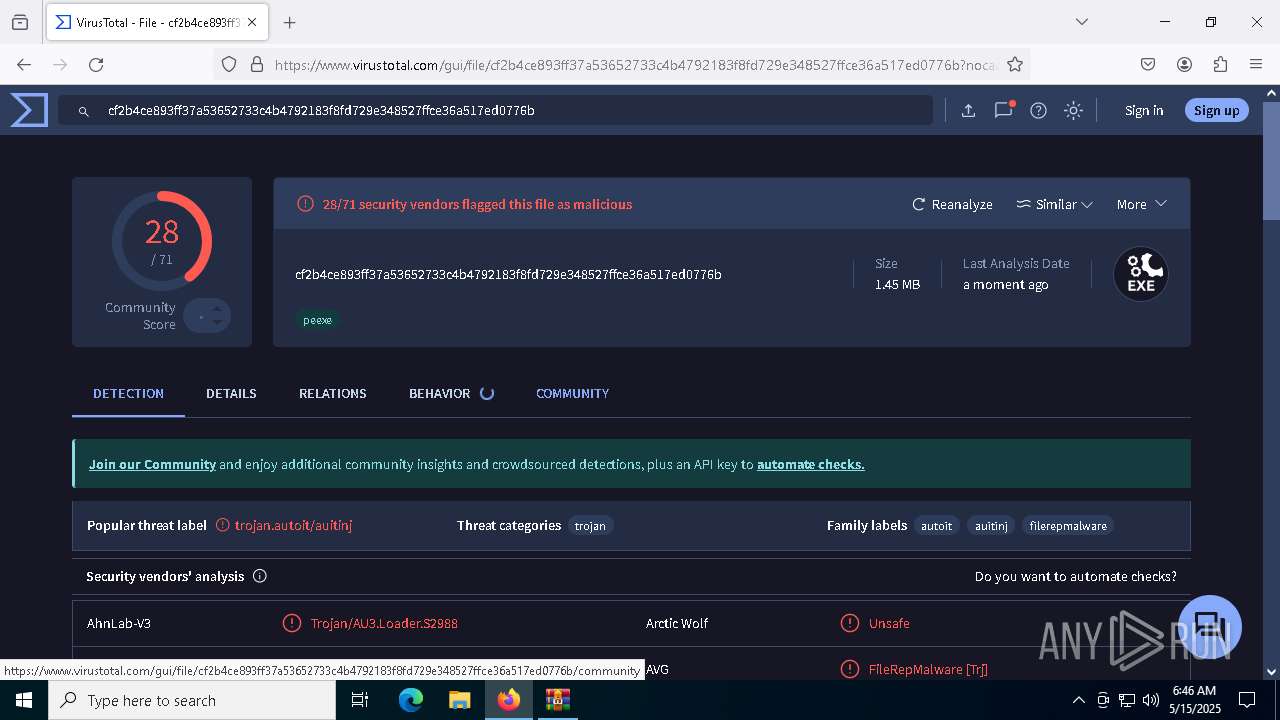Screen dimensions: 1280x720
Task: Click the peexe tag
Action: pos(317,320)
